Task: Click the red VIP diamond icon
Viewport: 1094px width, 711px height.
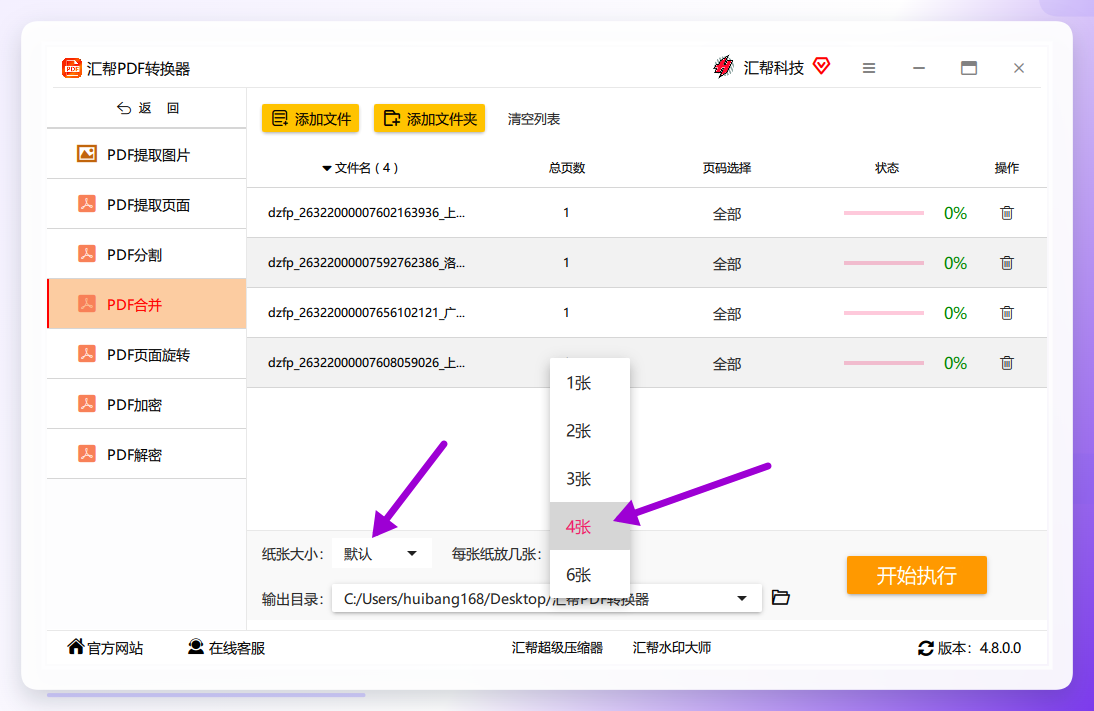Action: [x=822, y=66]
